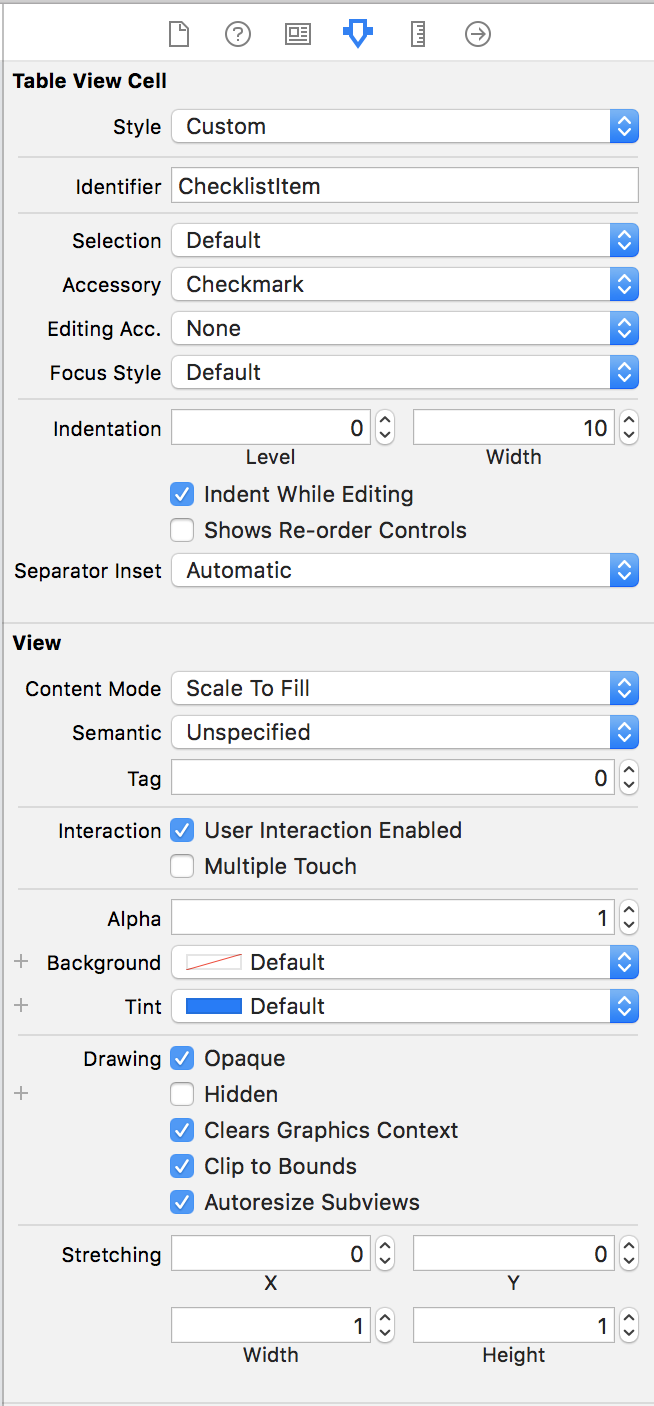Click the blue Tint color swatch
Image resolution: width=654 pixels, height=1406 pixels.
[214, 1006]
